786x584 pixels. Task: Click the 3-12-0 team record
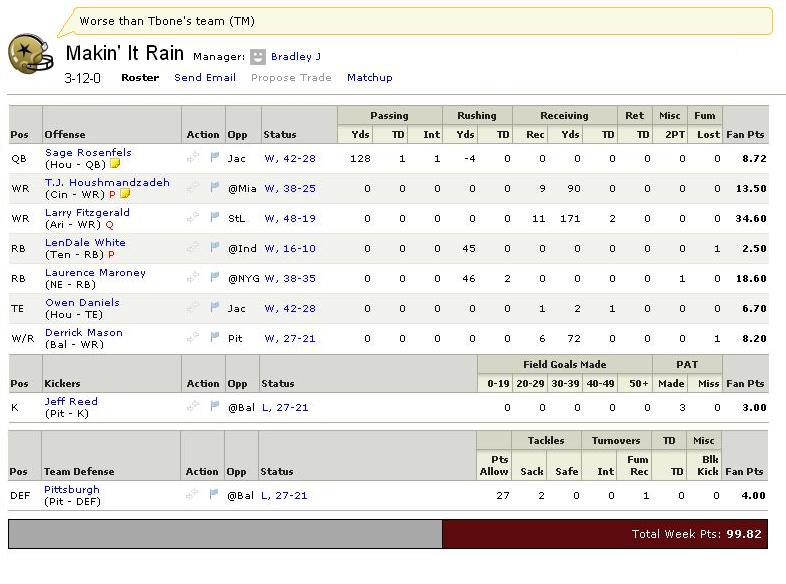(82, 78)
